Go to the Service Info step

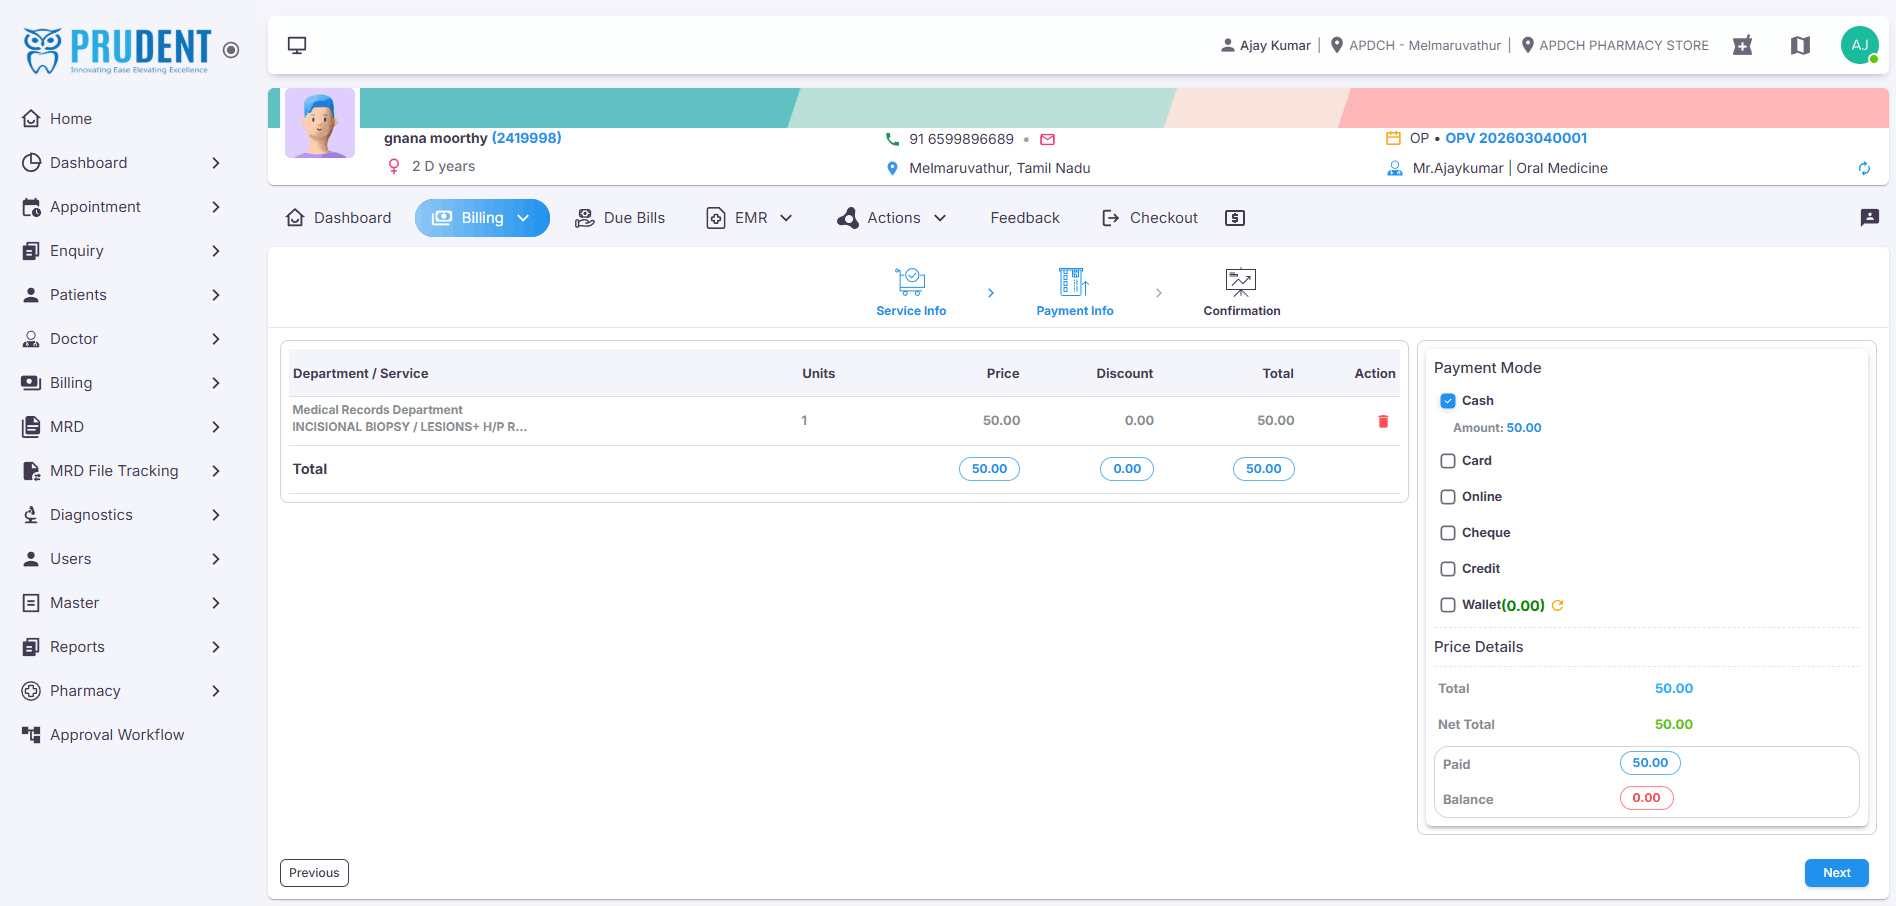(911, 293)
